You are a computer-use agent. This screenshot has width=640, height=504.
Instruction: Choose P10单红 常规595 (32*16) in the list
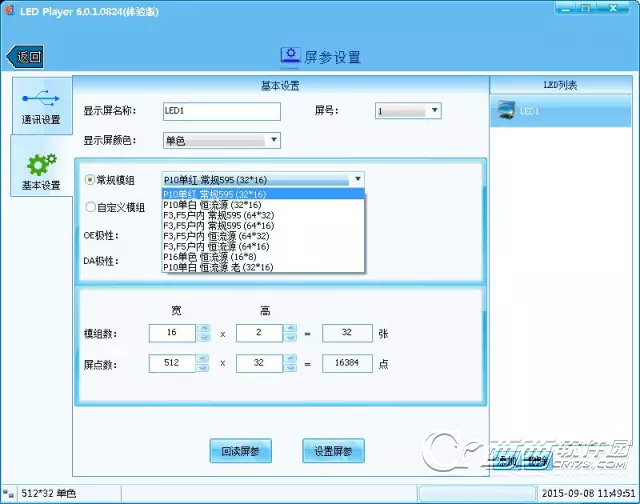click(263, 194)
